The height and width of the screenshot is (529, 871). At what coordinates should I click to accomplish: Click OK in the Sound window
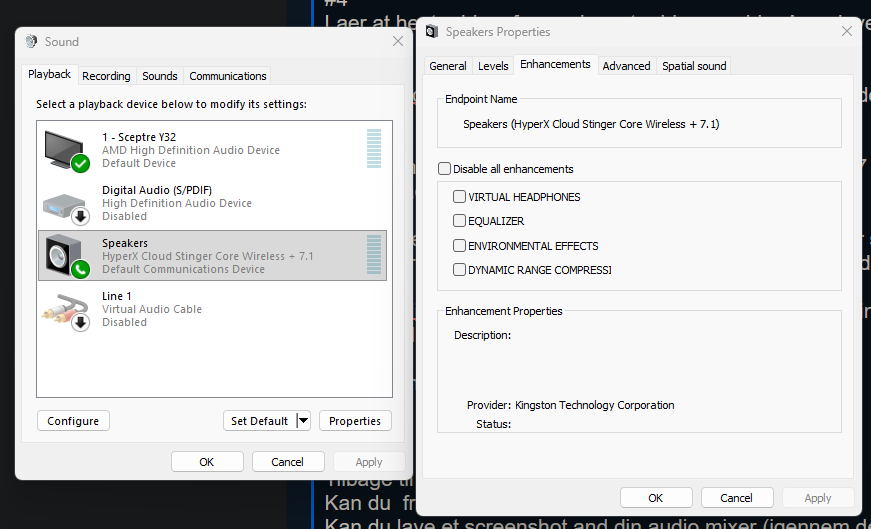click(207, 462)
